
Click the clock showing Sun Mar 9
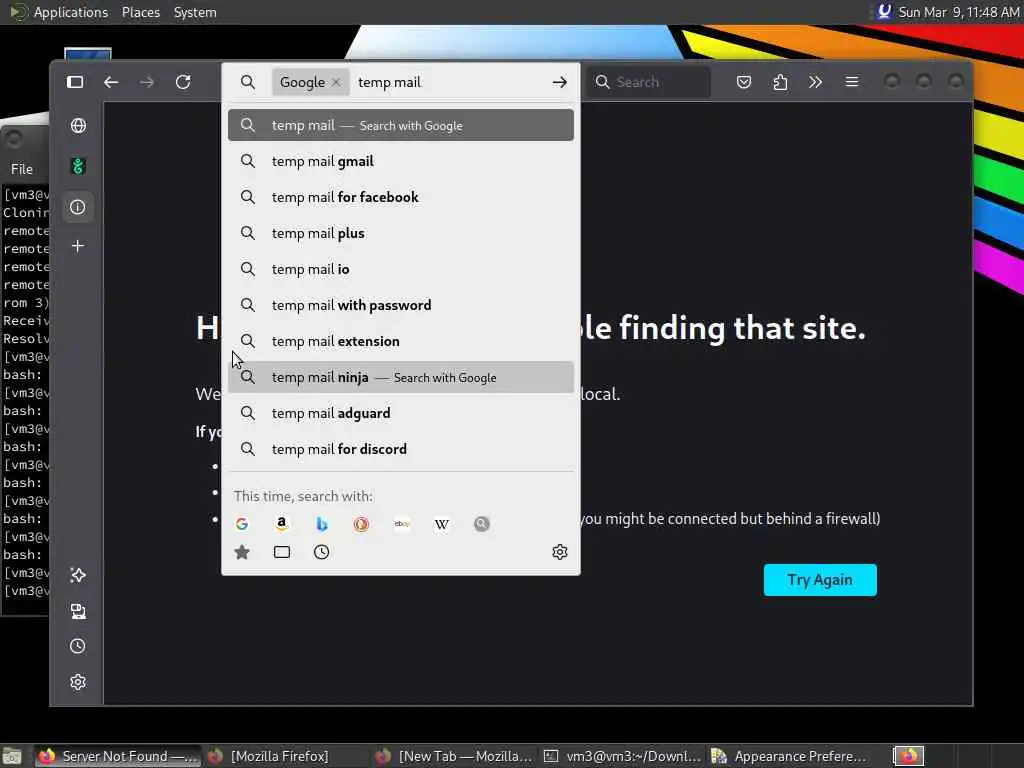coord(958,12)
